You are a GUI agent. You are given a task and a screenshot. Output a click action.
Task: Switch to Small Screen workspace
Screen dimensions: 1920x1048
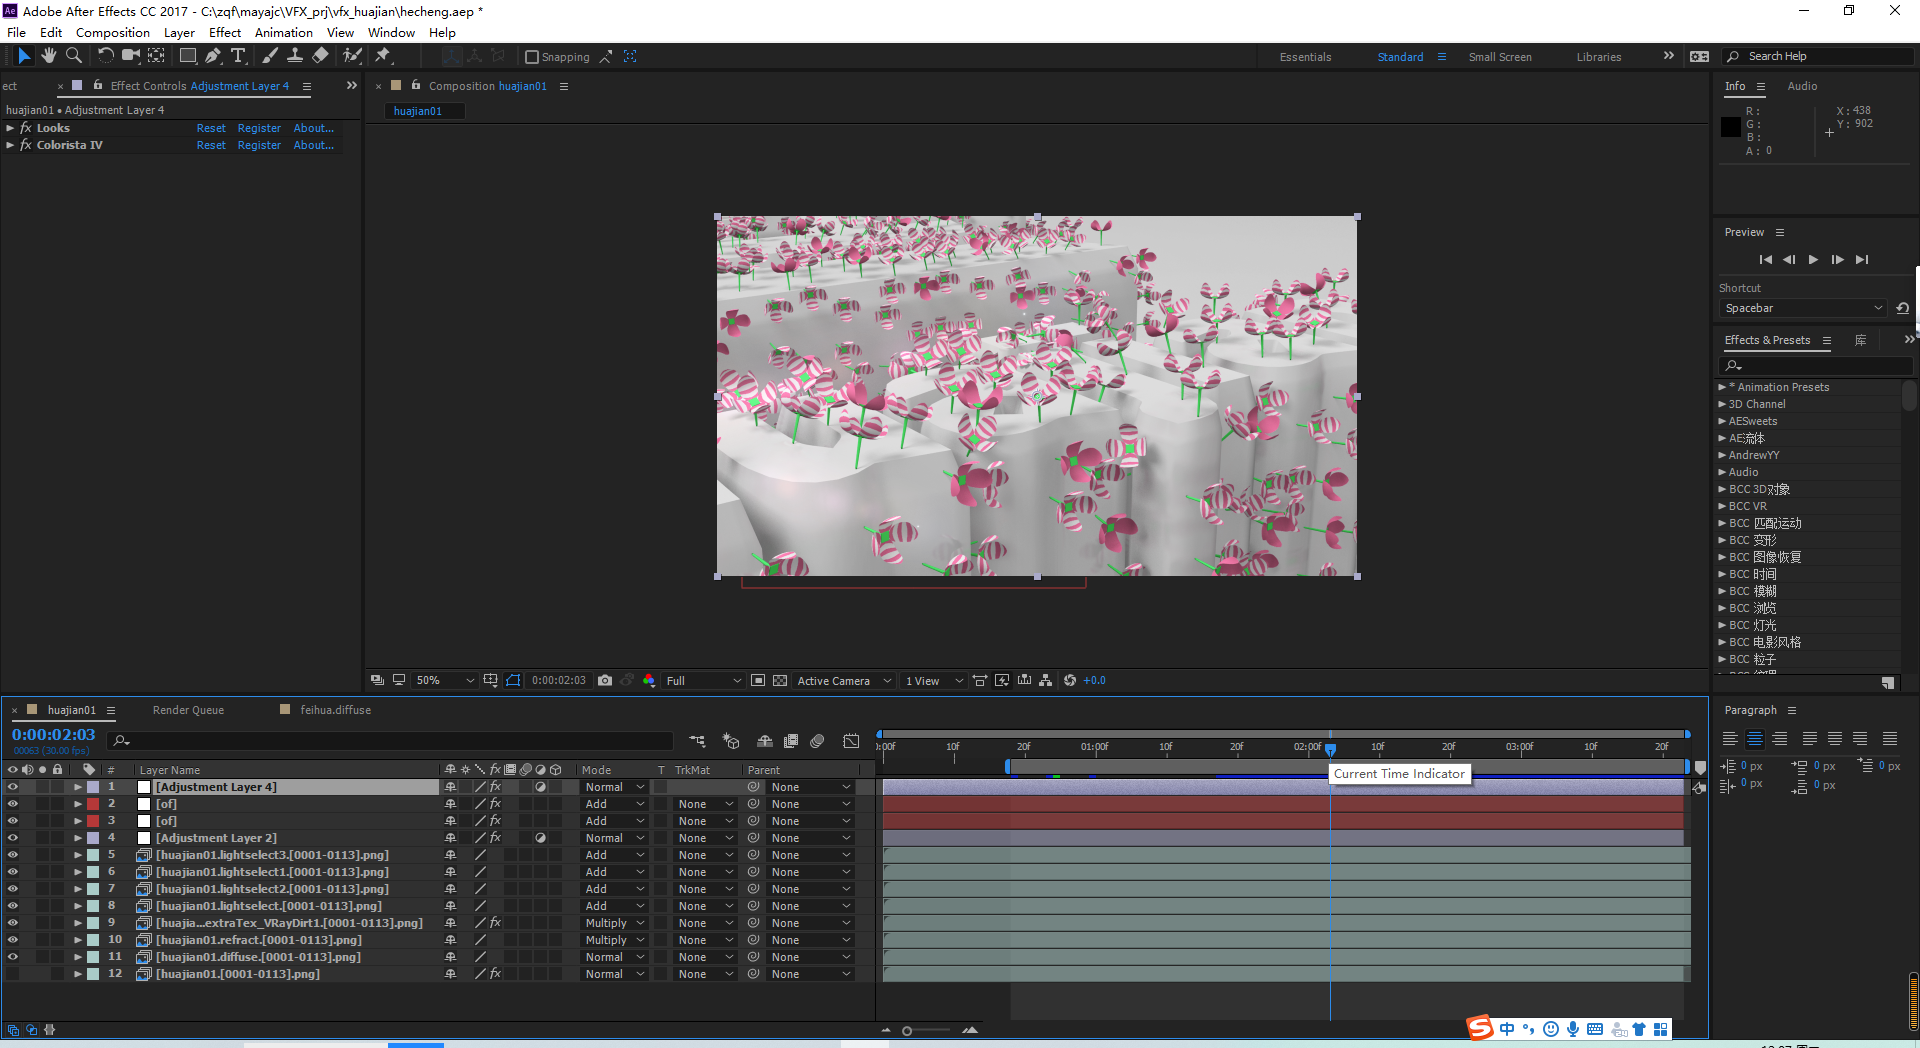(1500, 57)
